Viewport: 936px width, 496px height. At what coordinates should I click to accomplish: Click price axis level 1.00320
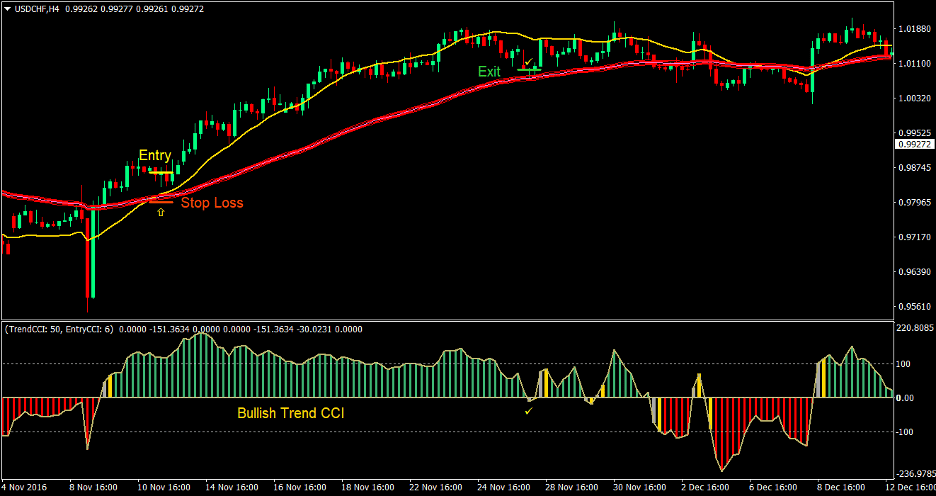(915, 98)
